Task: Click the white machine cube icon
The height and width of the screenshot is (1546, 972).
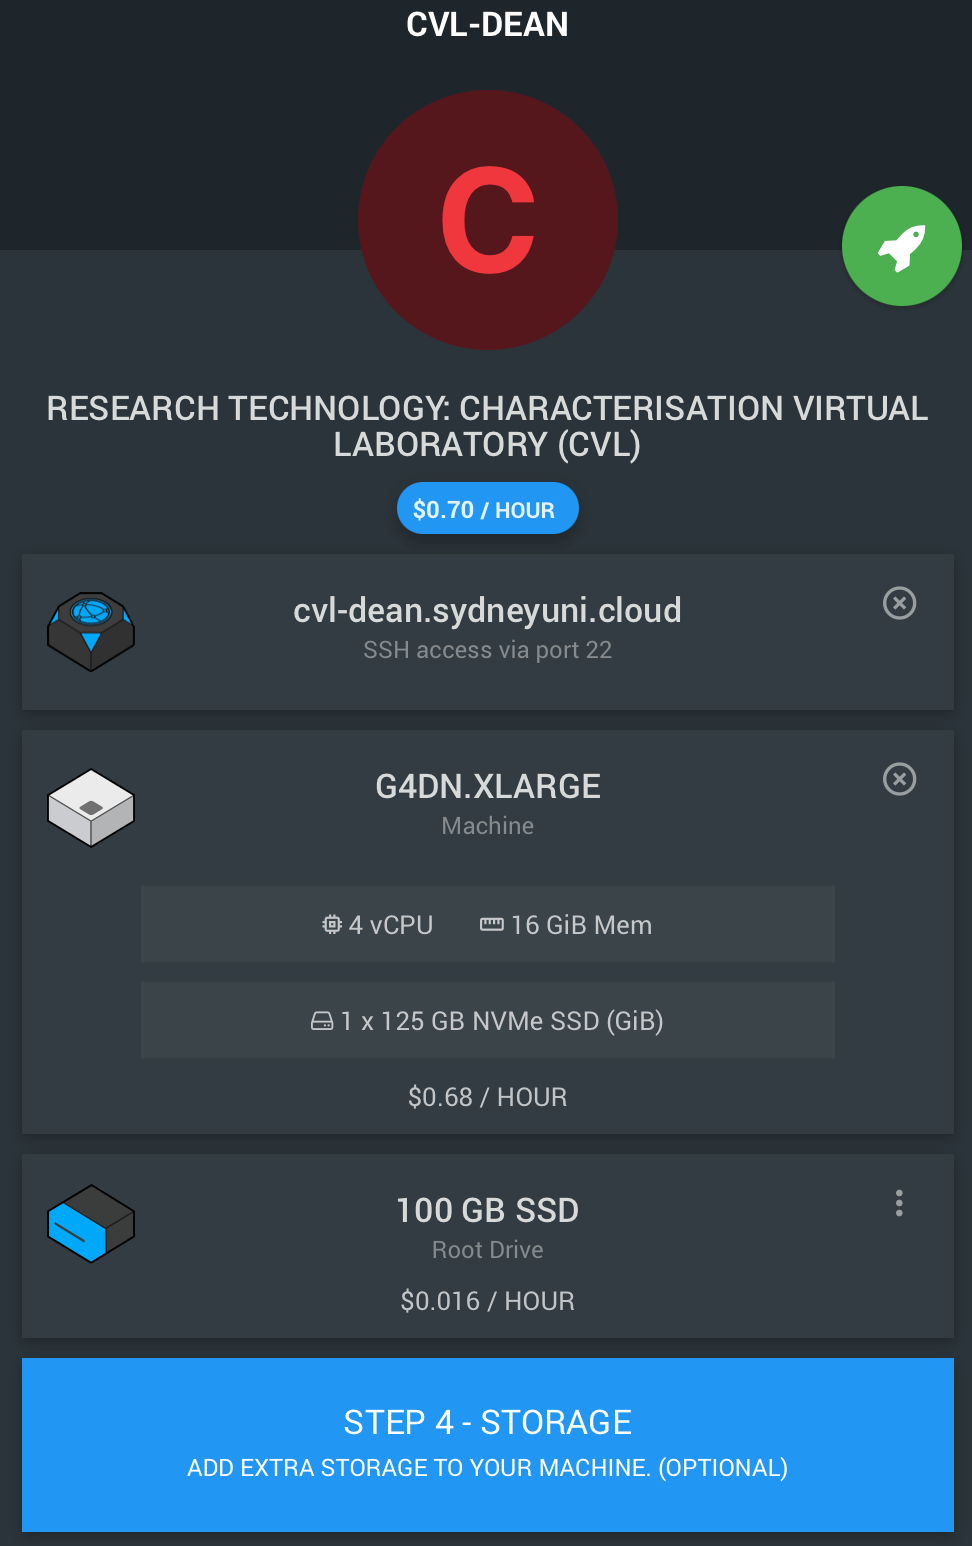Action: (91, 808)
